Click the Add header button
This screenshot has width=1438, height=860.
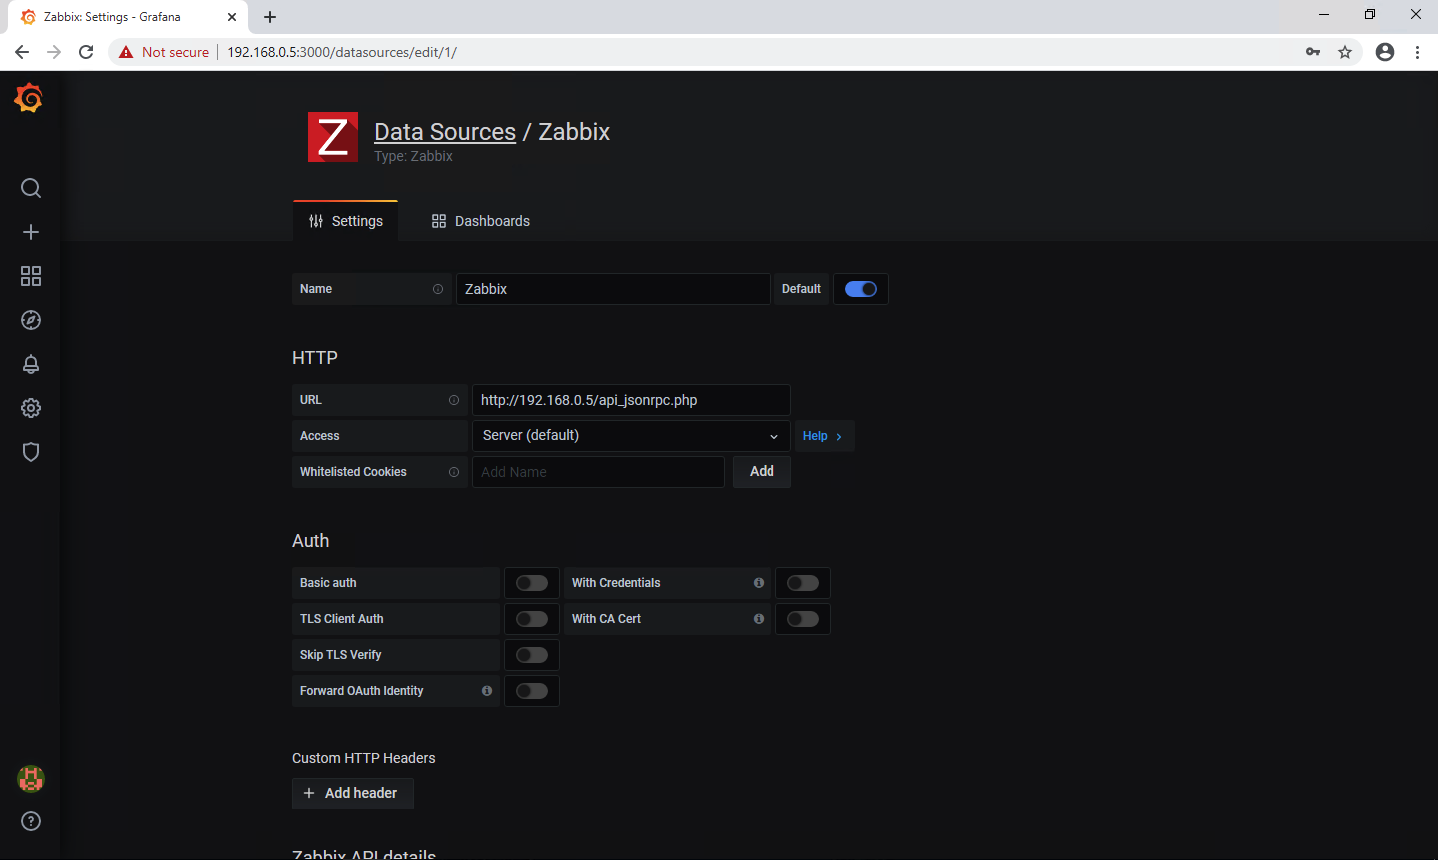click(353, 793)
